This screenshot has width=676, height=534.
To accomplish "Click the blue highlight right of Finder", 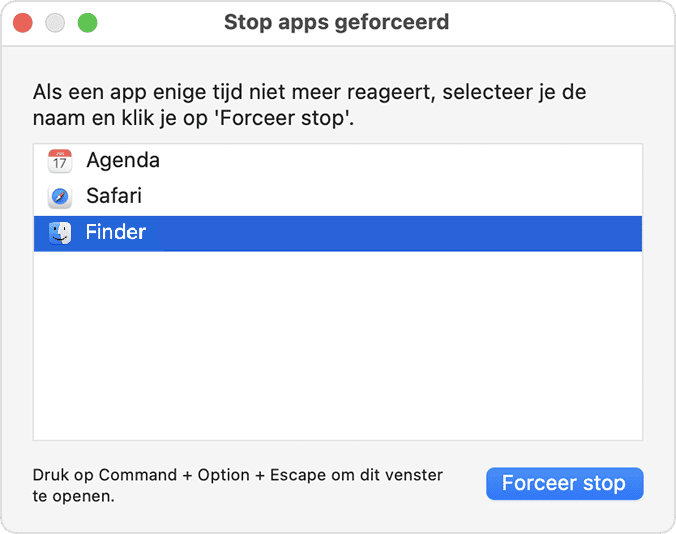I will [400, 233].
